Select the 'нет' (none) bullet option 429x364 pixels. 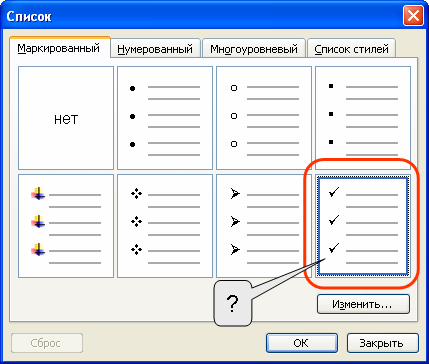66,118
